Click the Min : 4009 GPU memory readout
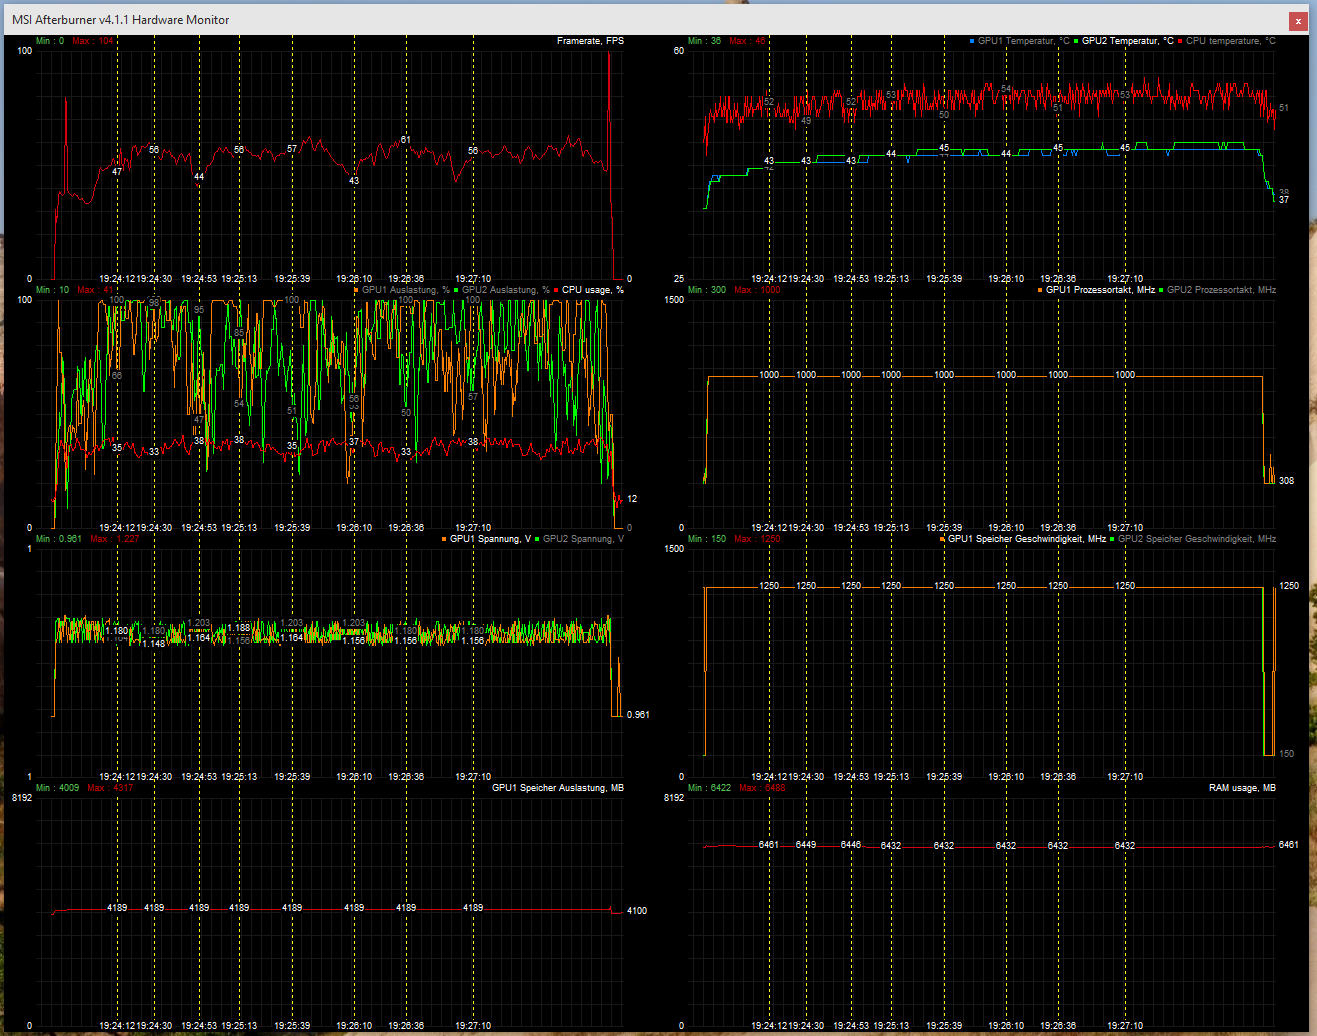The image size is (1317, 1036). [57, 788]
